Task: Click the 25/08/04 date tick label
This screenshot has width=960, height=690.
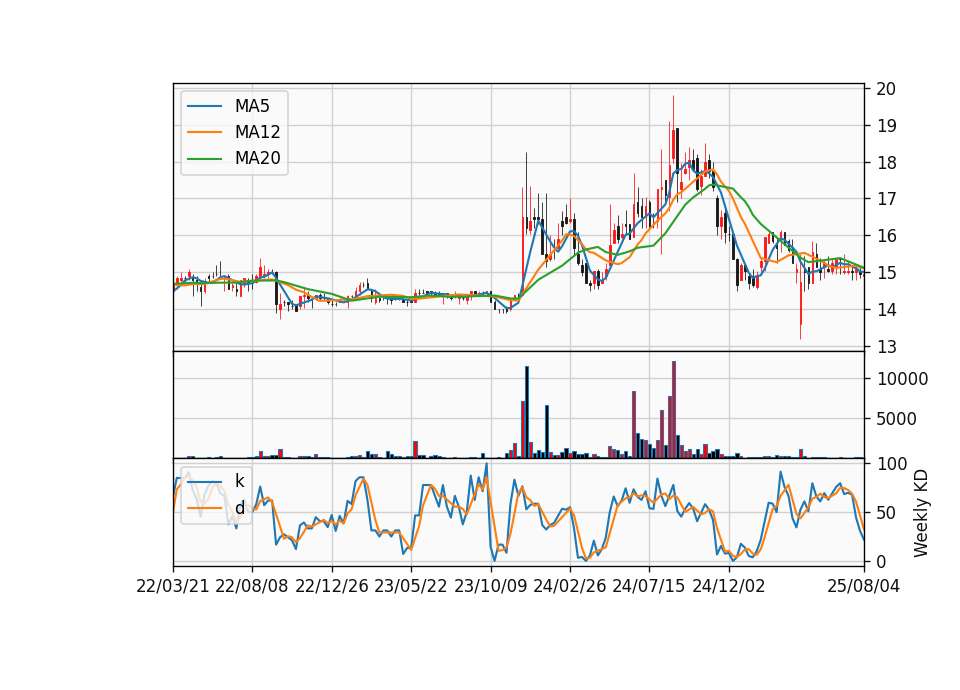Action: coord(863,586)
